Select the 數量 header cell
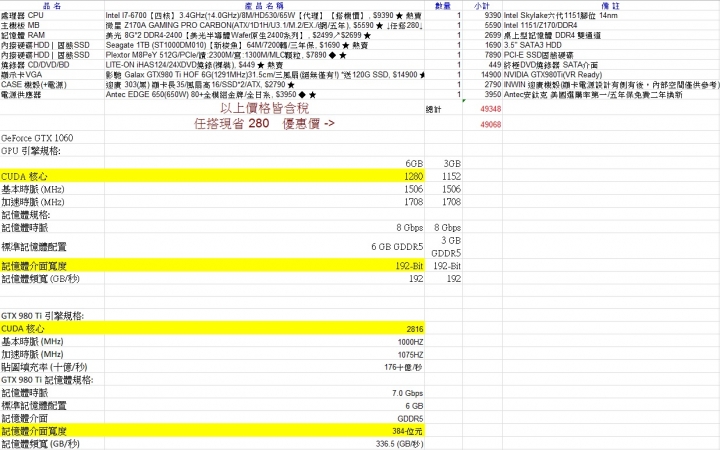 (443, 6)
